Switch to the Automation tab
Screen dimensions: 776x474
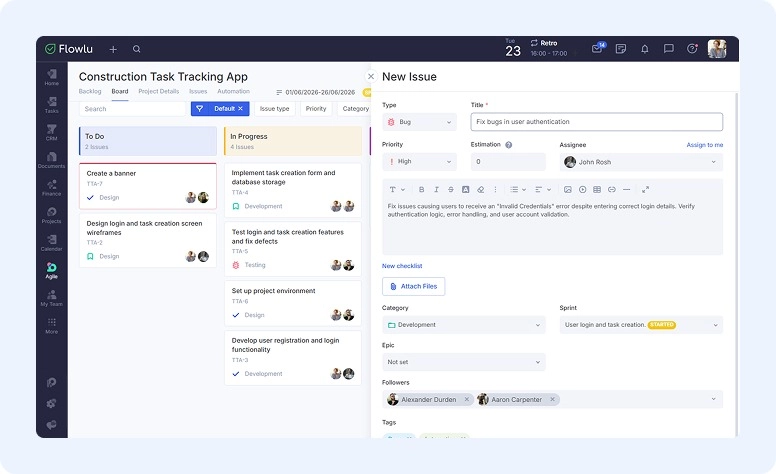233,92
